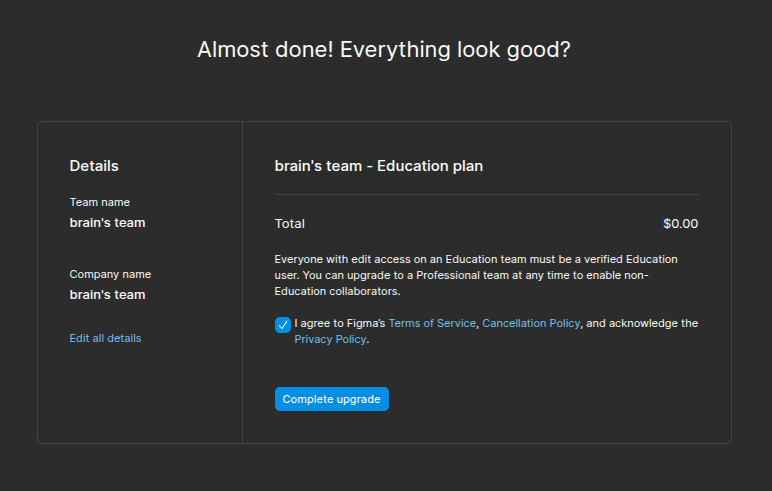Click the I agree to Figma's label text

coord(340,324)
